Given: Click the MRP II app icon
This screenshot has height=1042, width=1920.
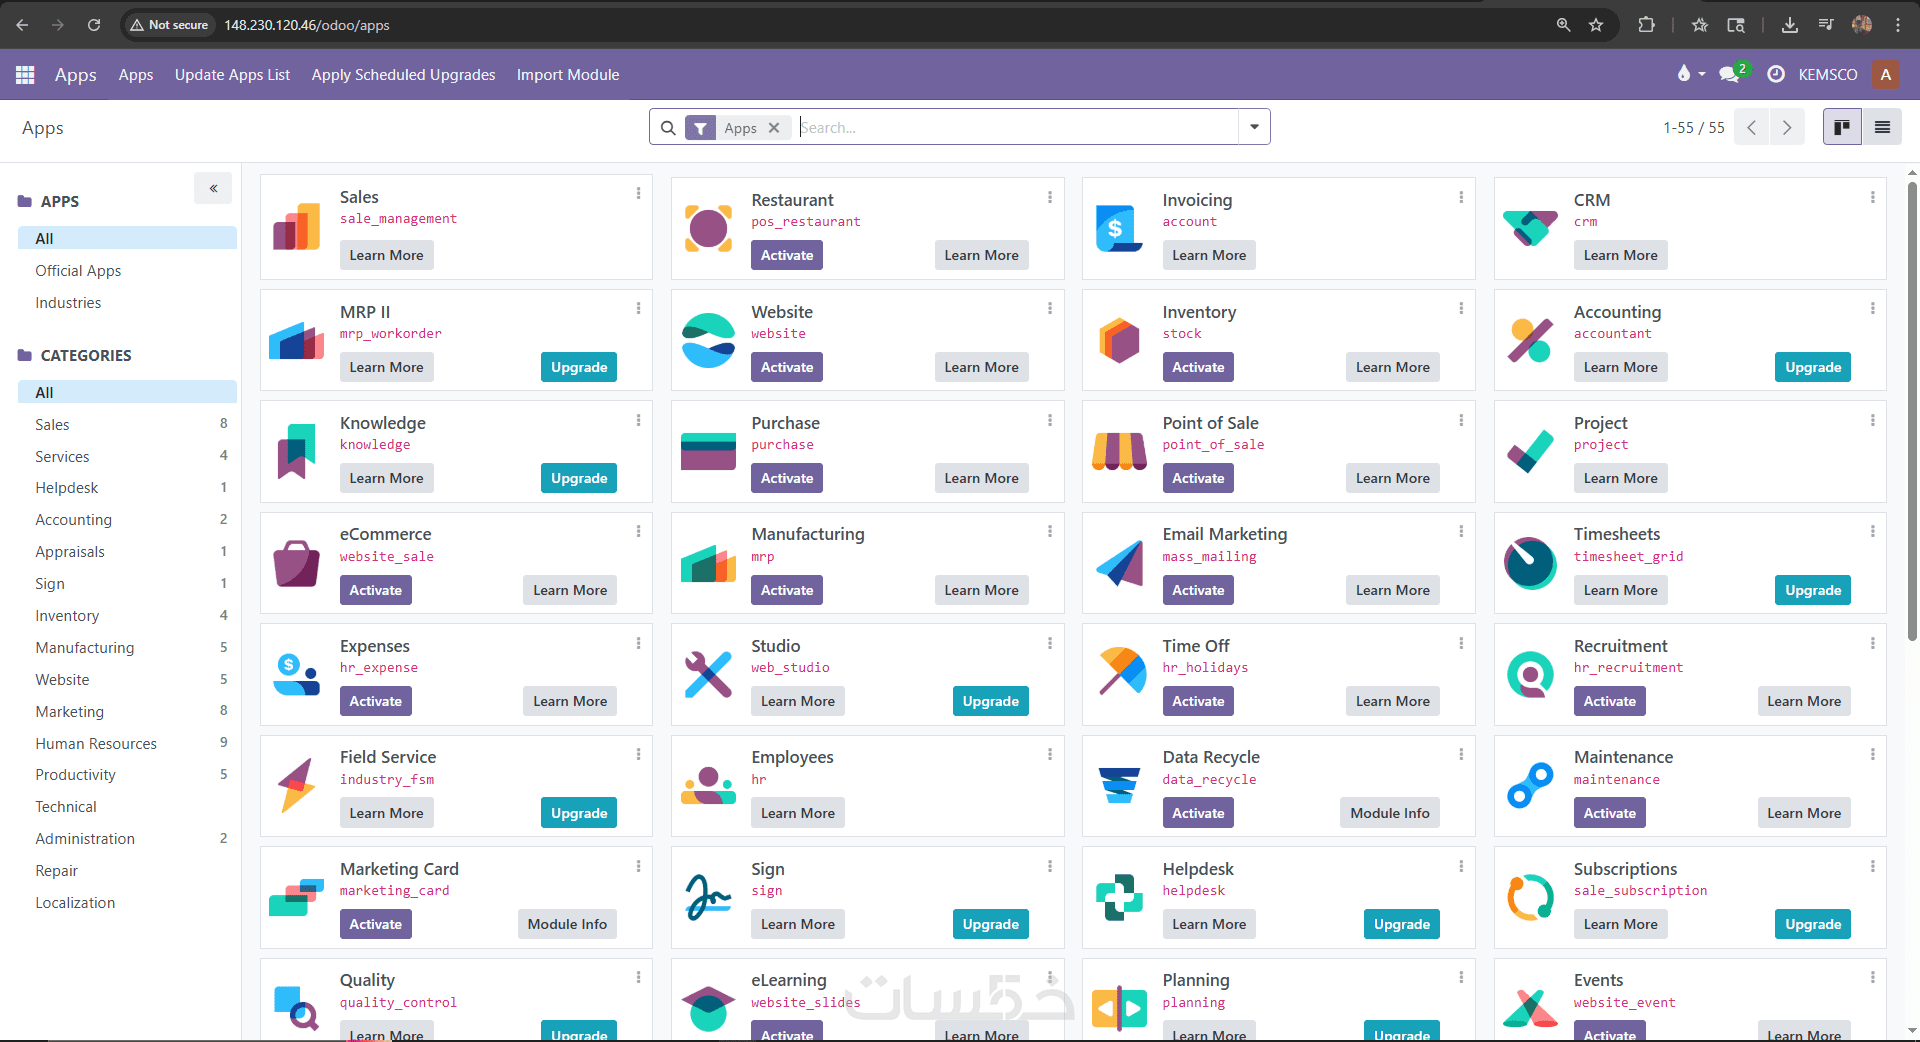Looking at the screenshot, I should [297, 340].
